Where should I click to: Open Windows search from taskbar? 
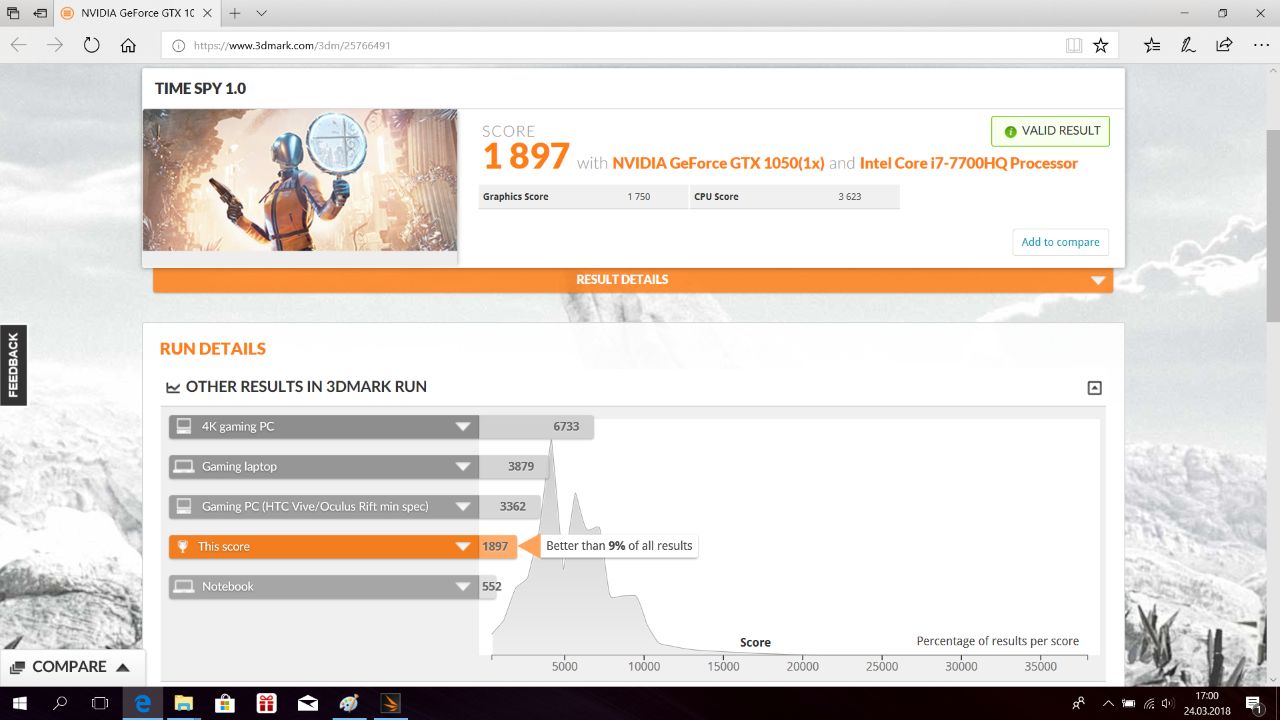coord(60,703)
